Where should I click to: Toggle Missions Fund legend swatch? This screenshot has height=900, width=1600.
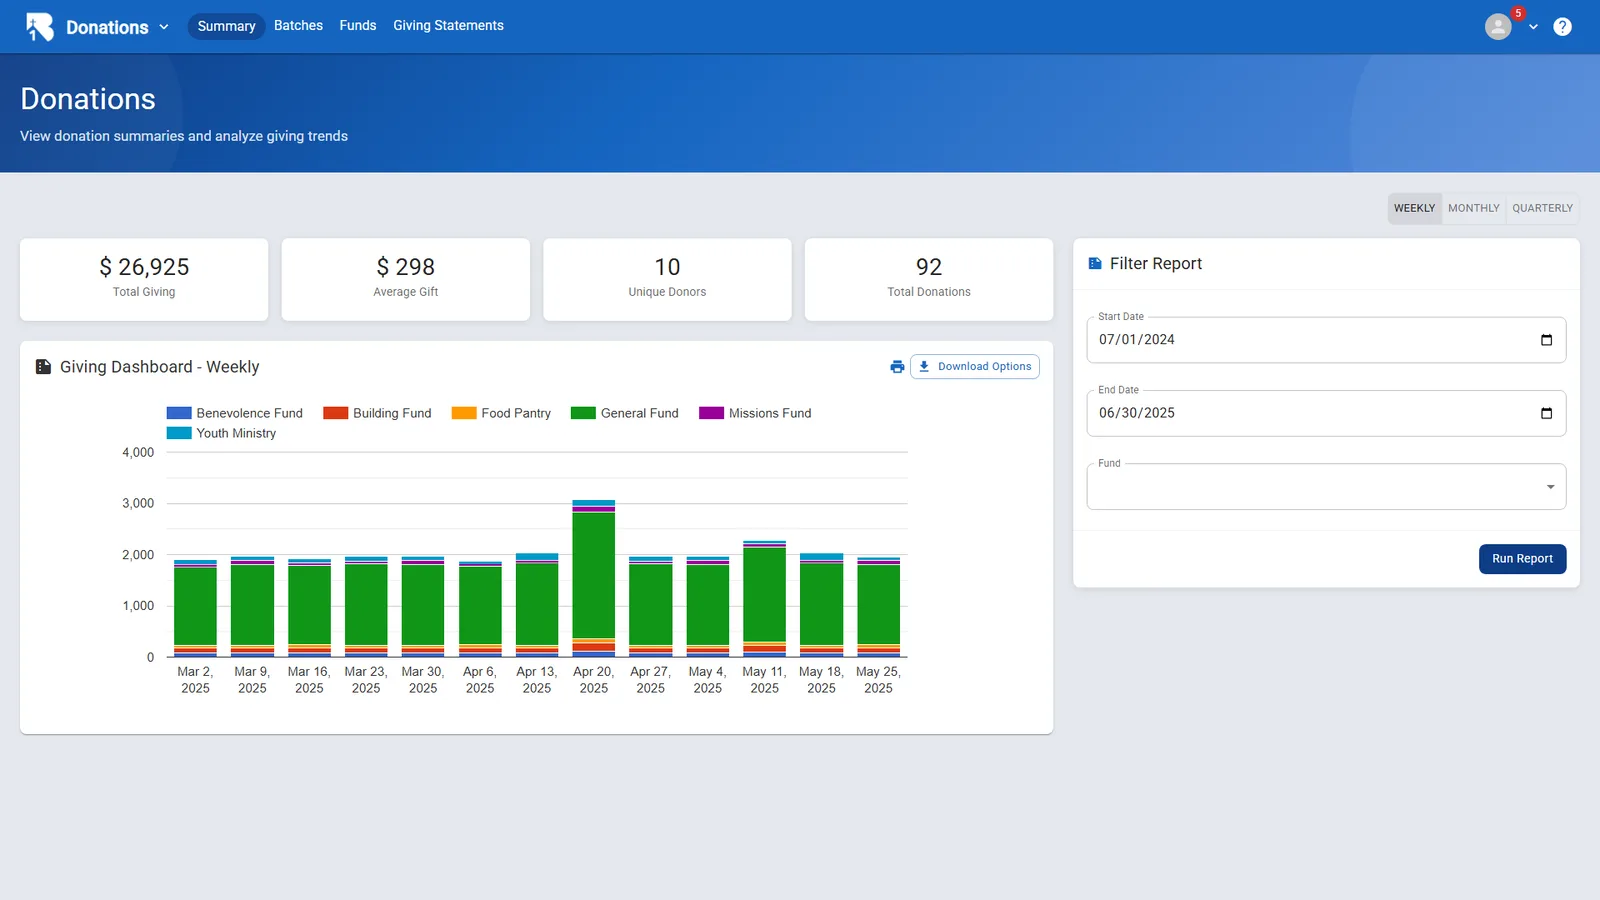coord(711,413)
